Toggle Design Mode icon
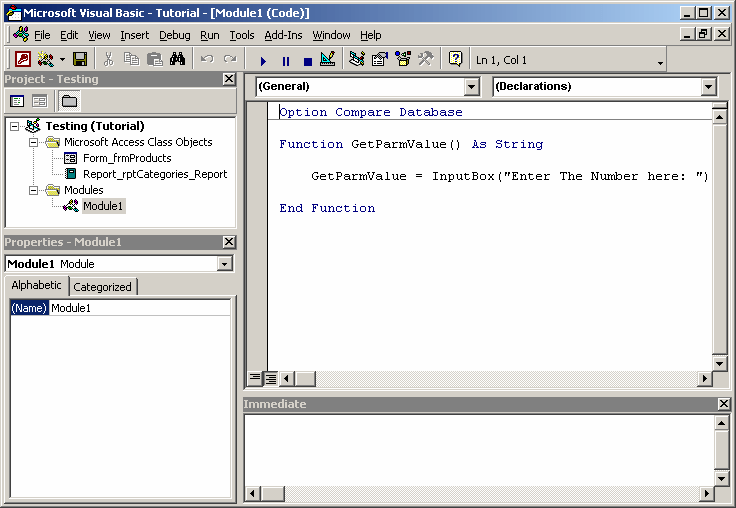 pos(328,60)
